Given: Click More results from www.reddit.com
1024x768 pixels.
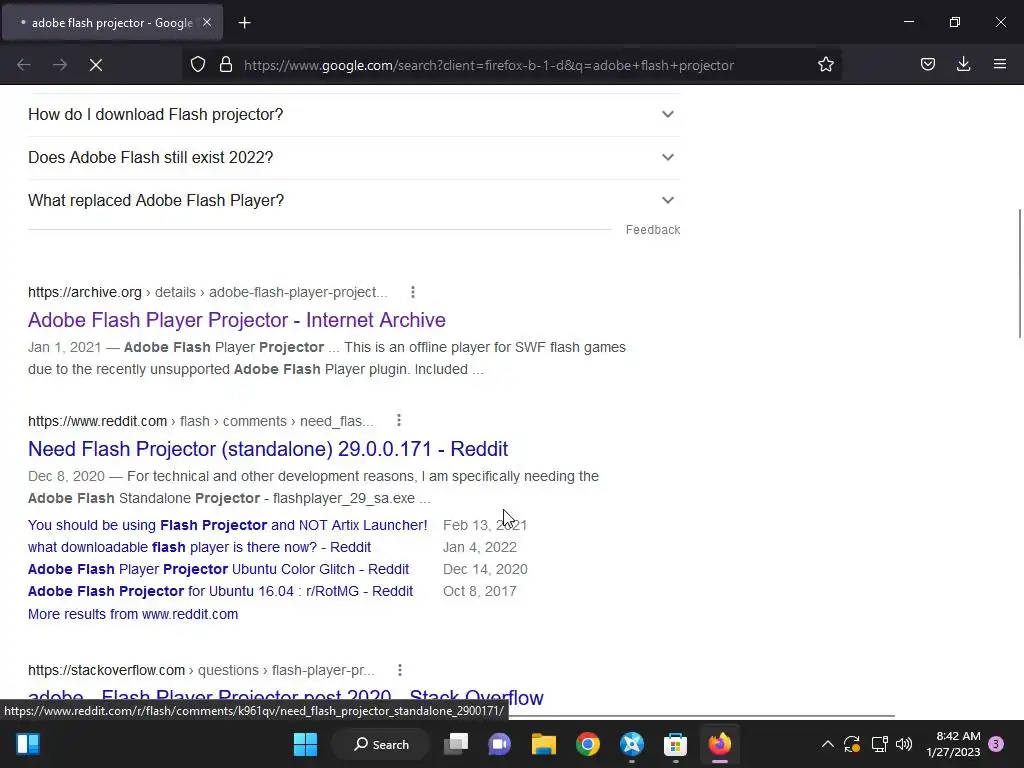Looking at the screenshot, I should (x=133, y=615).
